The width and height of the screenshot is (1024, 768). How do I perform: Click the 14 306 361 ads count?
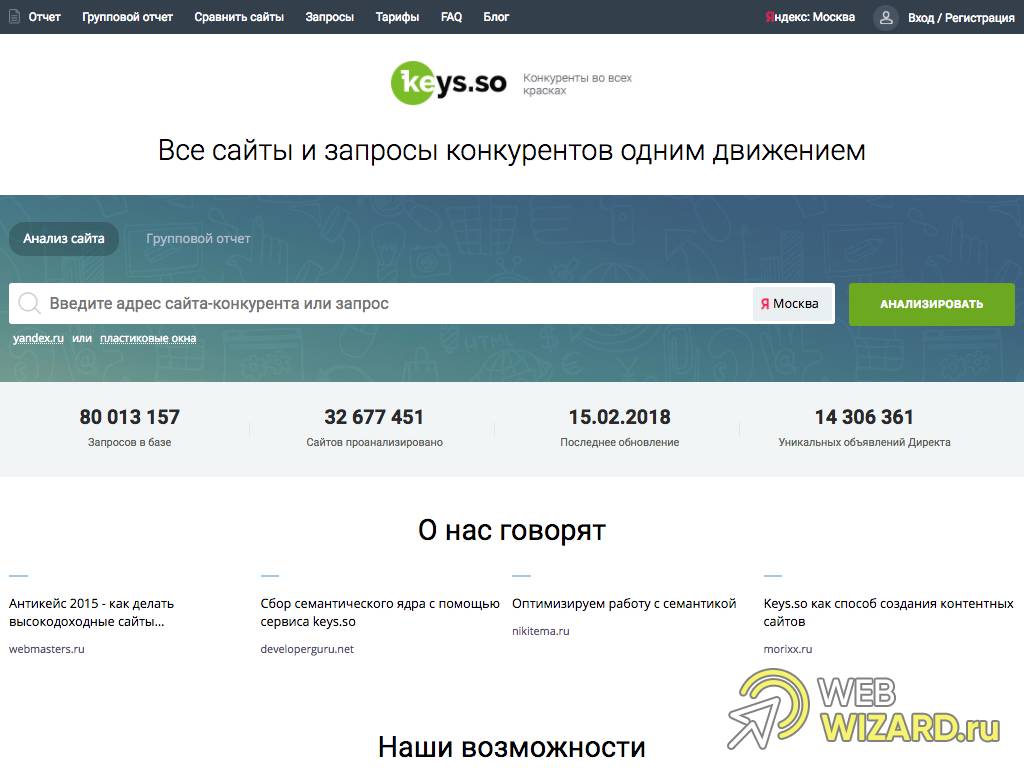point(864,417)
